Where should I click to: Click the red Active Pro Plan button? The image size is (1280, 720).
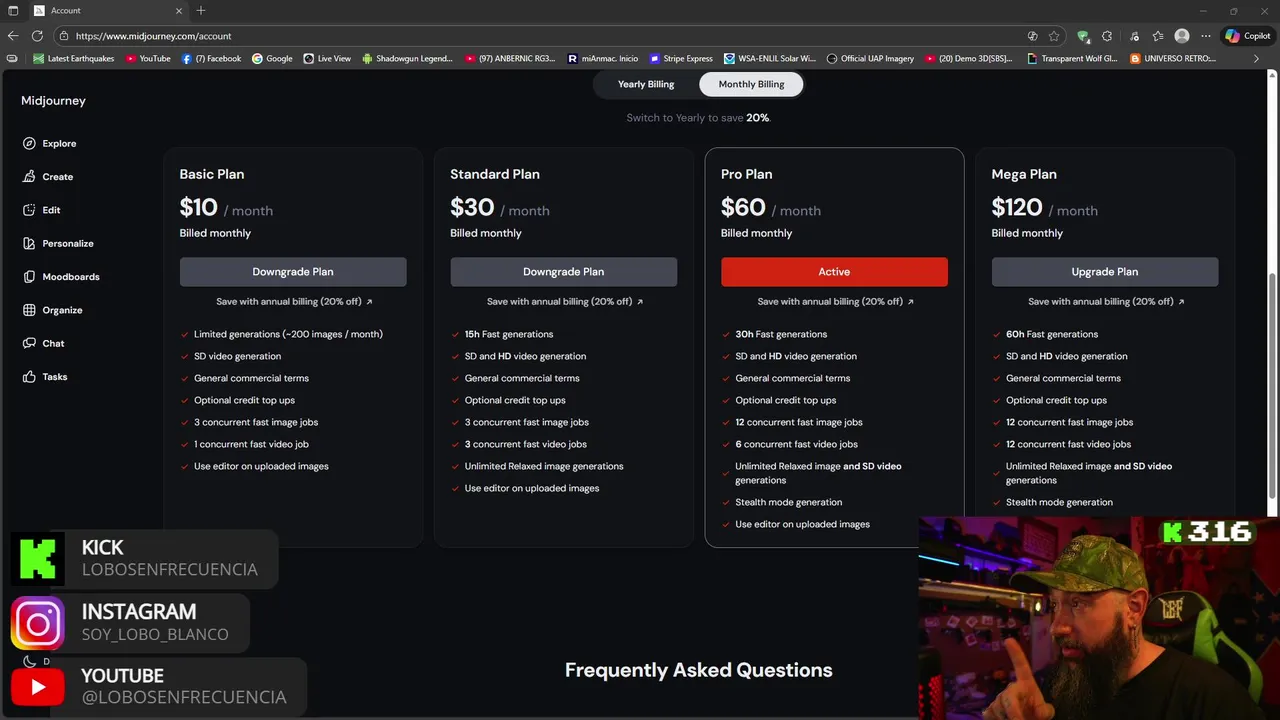point(834,272)
